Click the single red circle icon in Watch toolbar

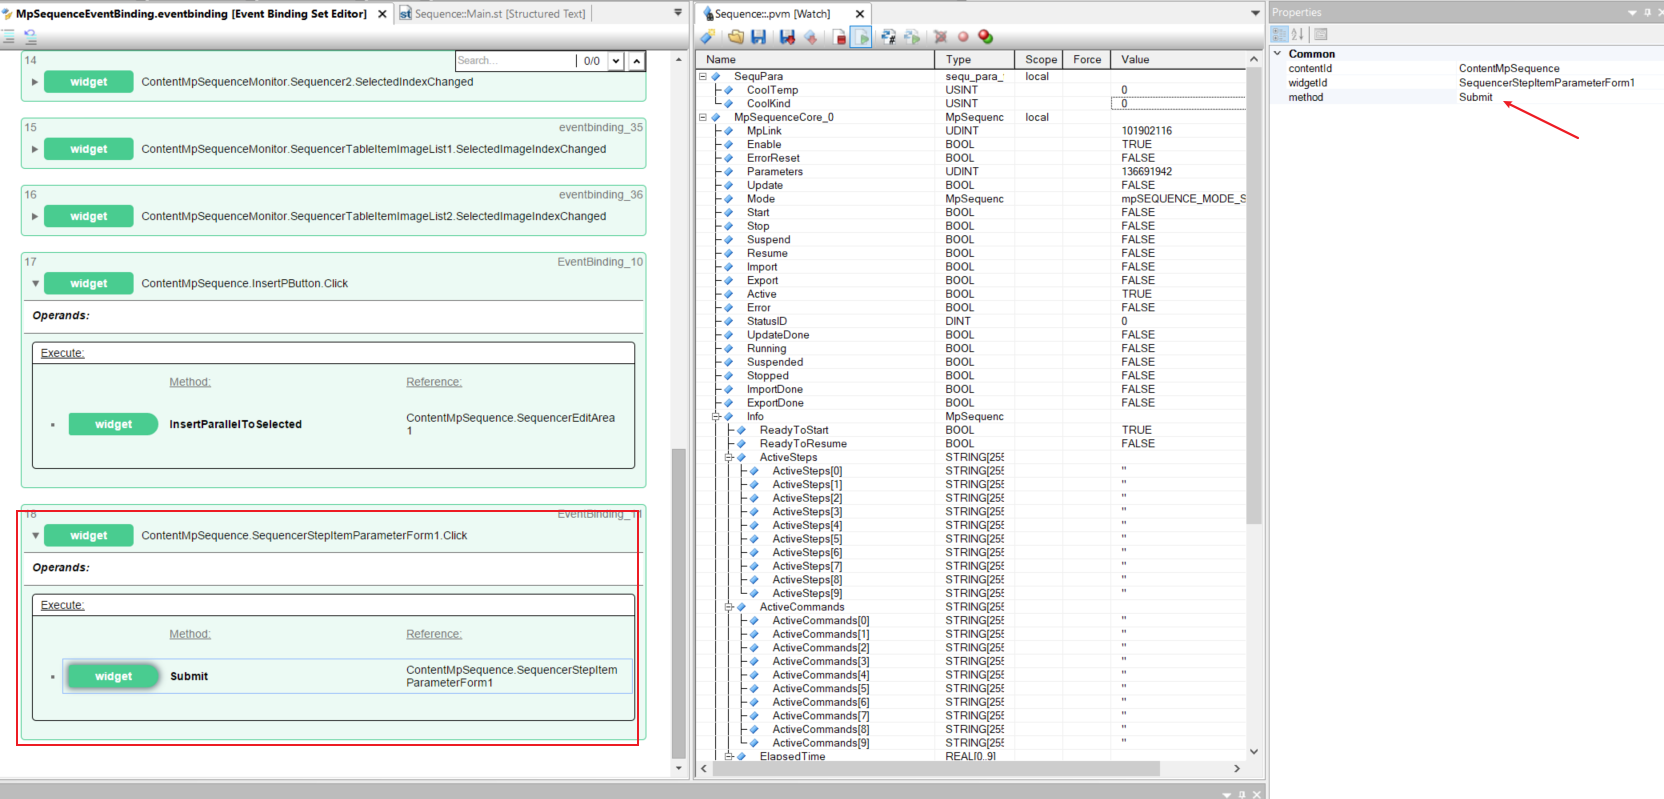click(x=963, y=37)
